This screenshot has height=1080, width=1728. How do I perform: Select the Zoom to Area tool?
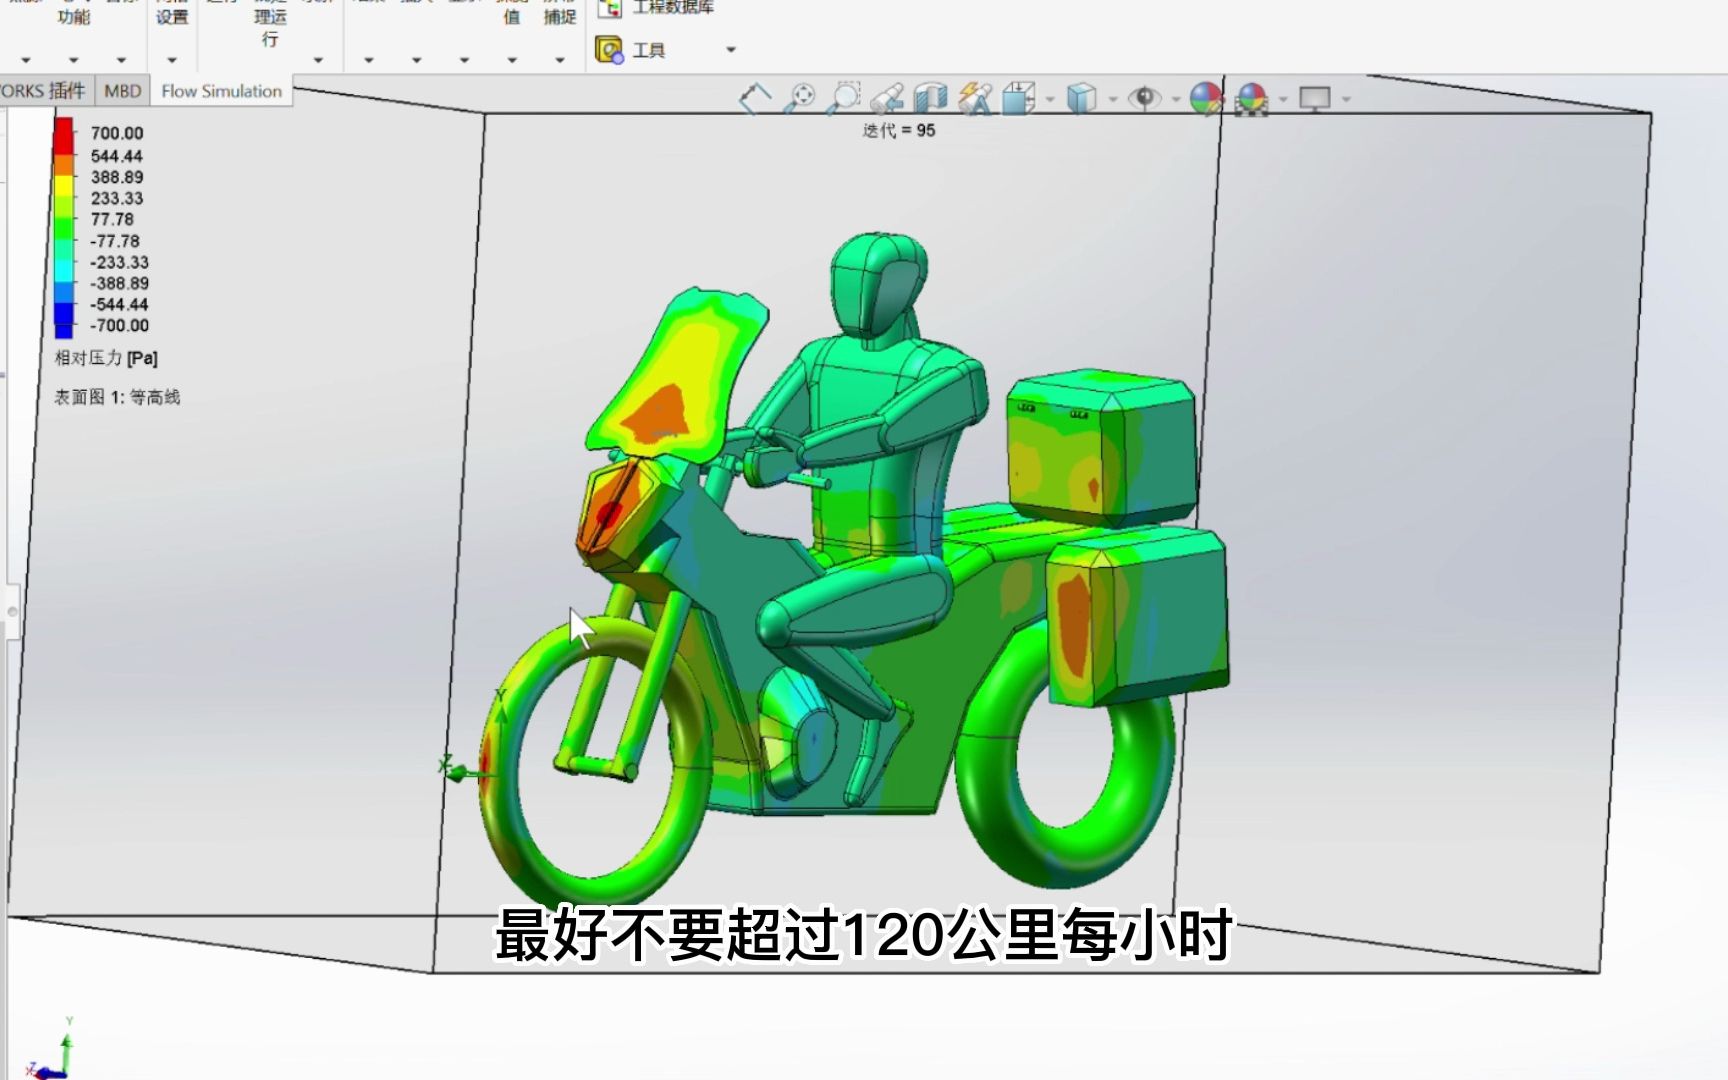[x=845, y=98]
